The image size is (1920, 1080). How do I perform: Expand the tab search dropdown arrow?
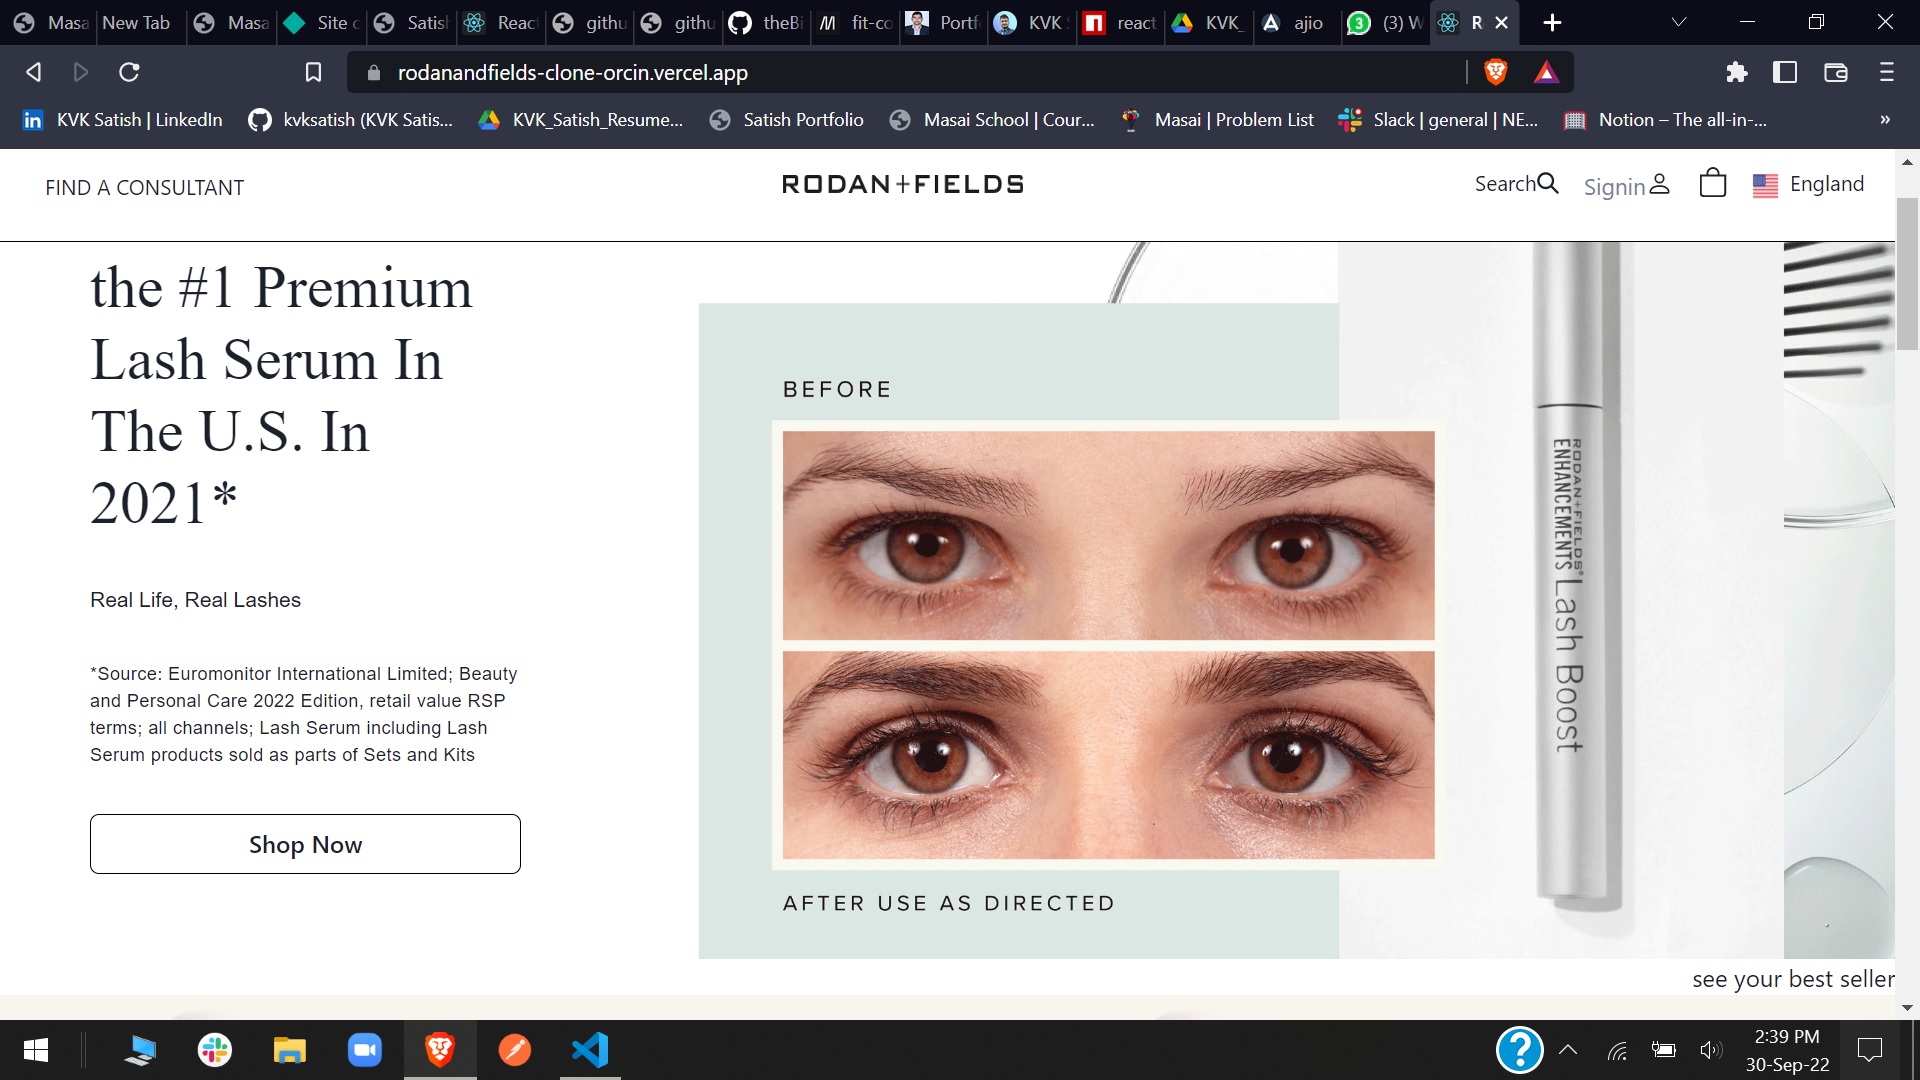point(1679,22)
